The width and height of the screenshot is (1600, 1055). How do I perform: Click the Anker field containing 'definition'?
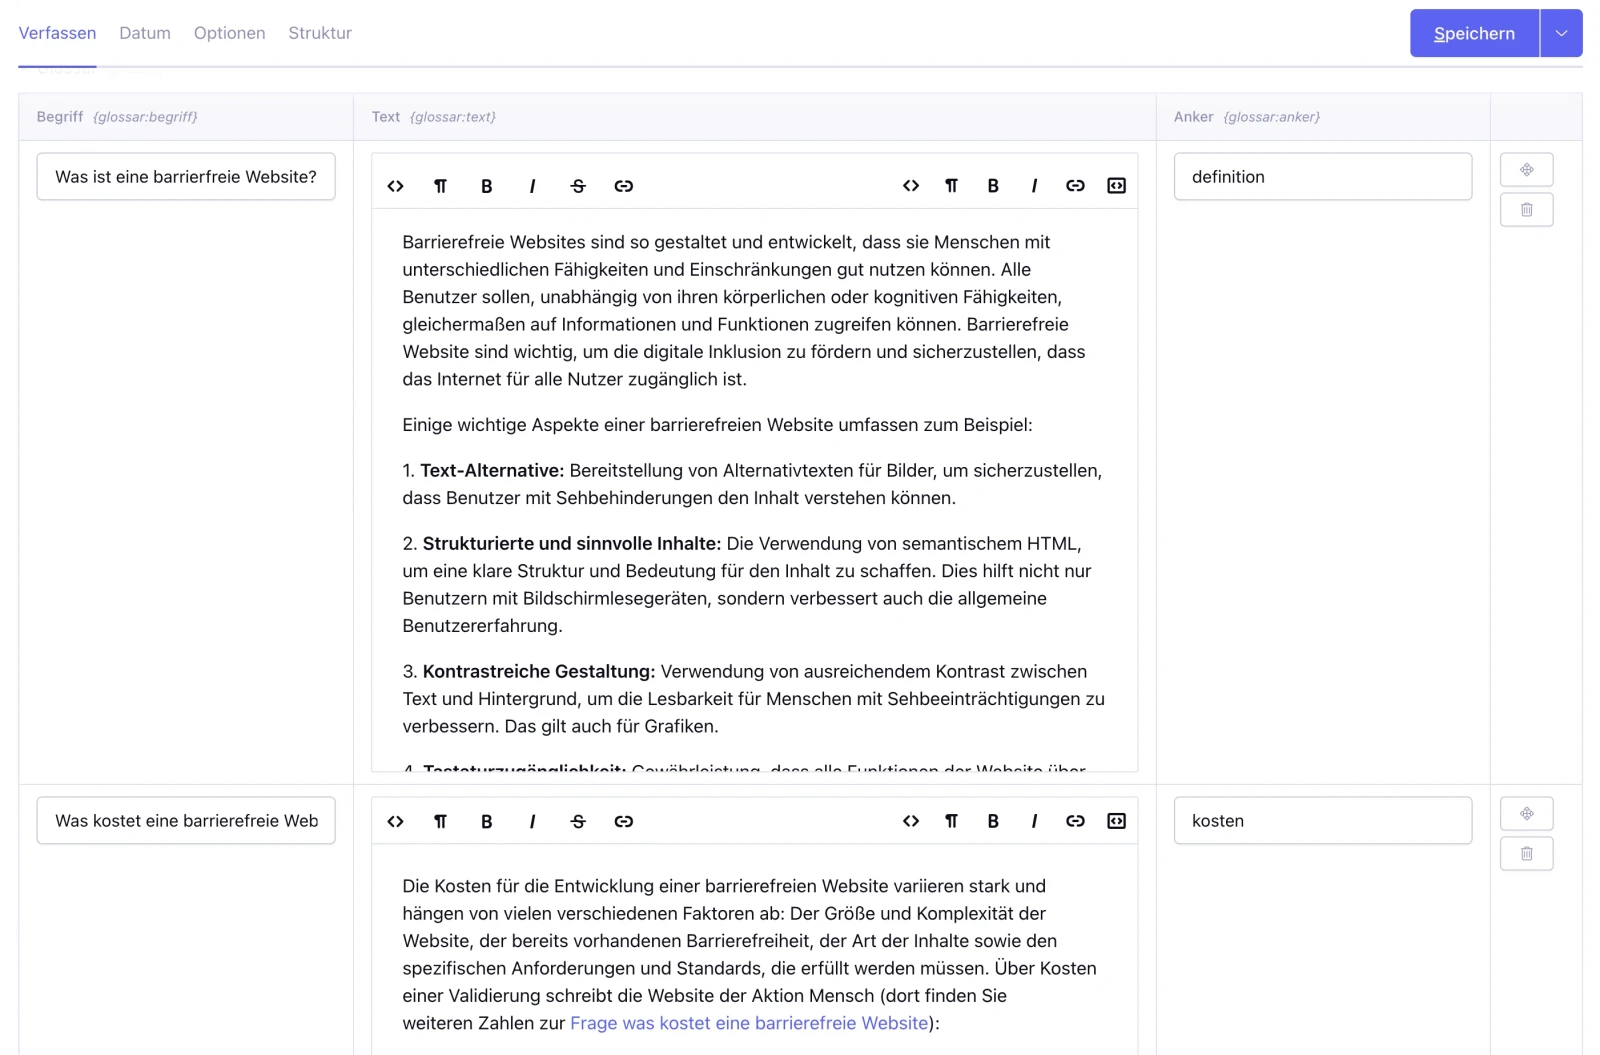click(1322, 177)
